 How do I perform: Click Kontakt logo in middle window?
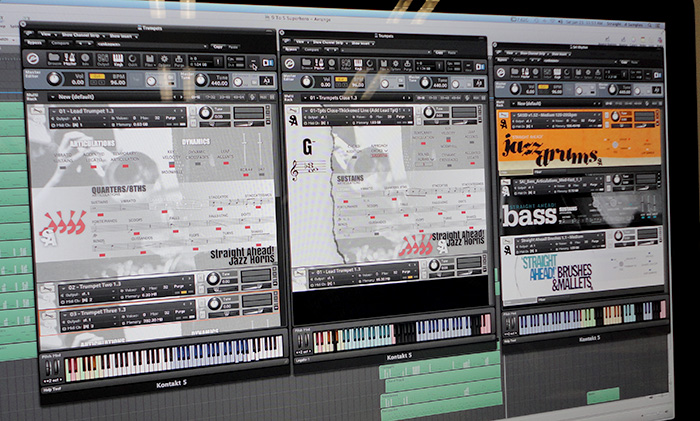point(289,64)
